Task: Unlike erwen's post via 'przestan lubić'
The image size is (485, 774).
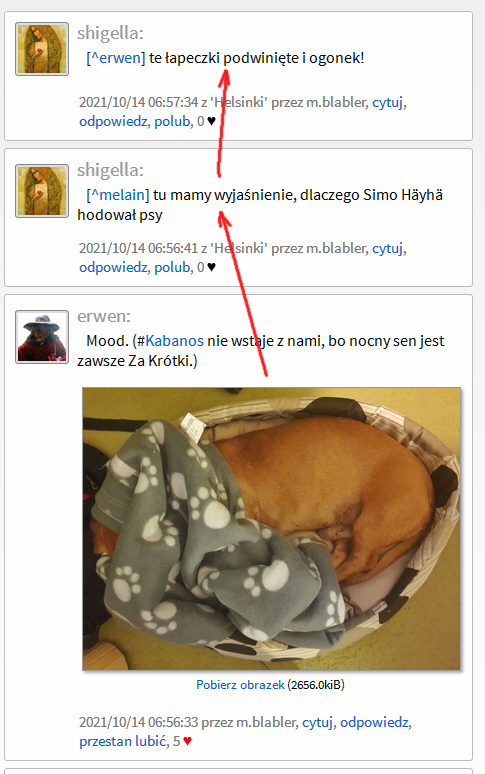Action: [x=122, y=741]
